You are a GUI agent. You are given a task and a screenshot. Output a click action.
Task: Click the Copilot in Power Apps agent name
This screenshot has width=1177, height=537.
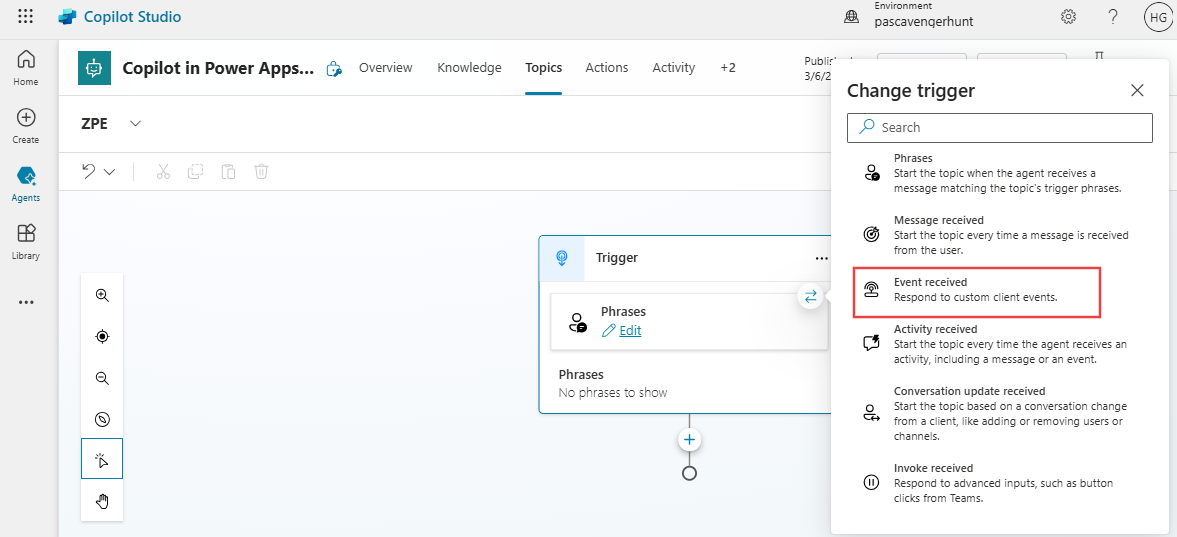point(218,68)
